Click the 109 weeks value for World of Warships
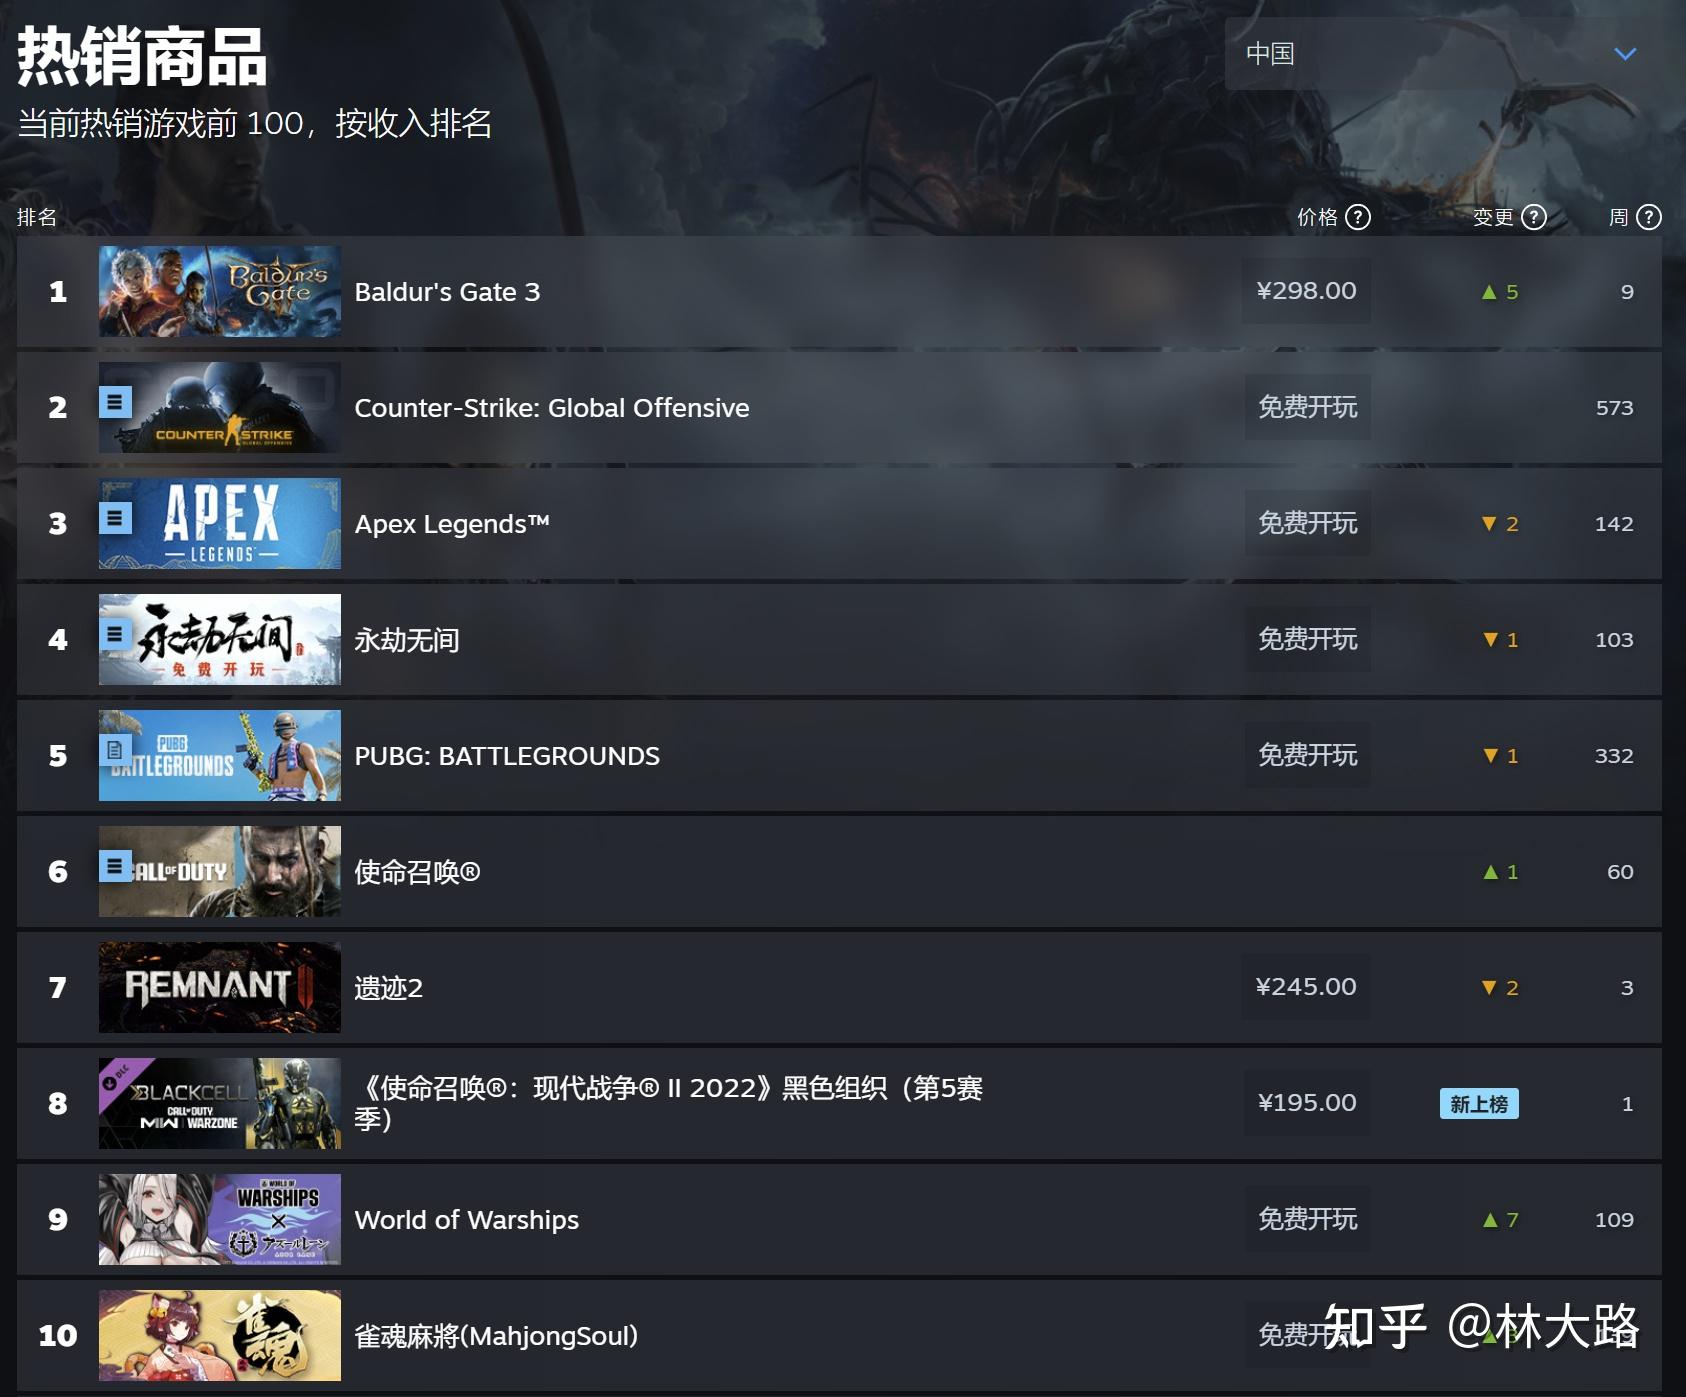Viewport: 1686px width, 1397px height. pyautogui.click(x=1614, y=1220)
